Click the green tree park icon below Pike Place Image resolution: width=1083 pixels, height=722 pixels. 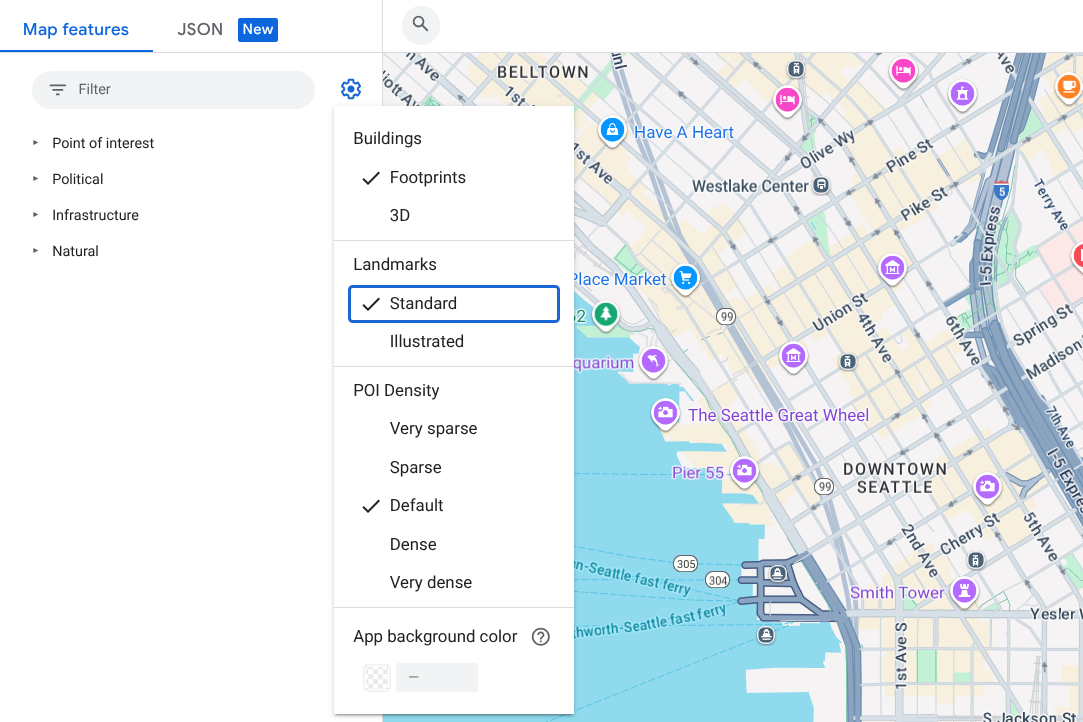[604, 315]
